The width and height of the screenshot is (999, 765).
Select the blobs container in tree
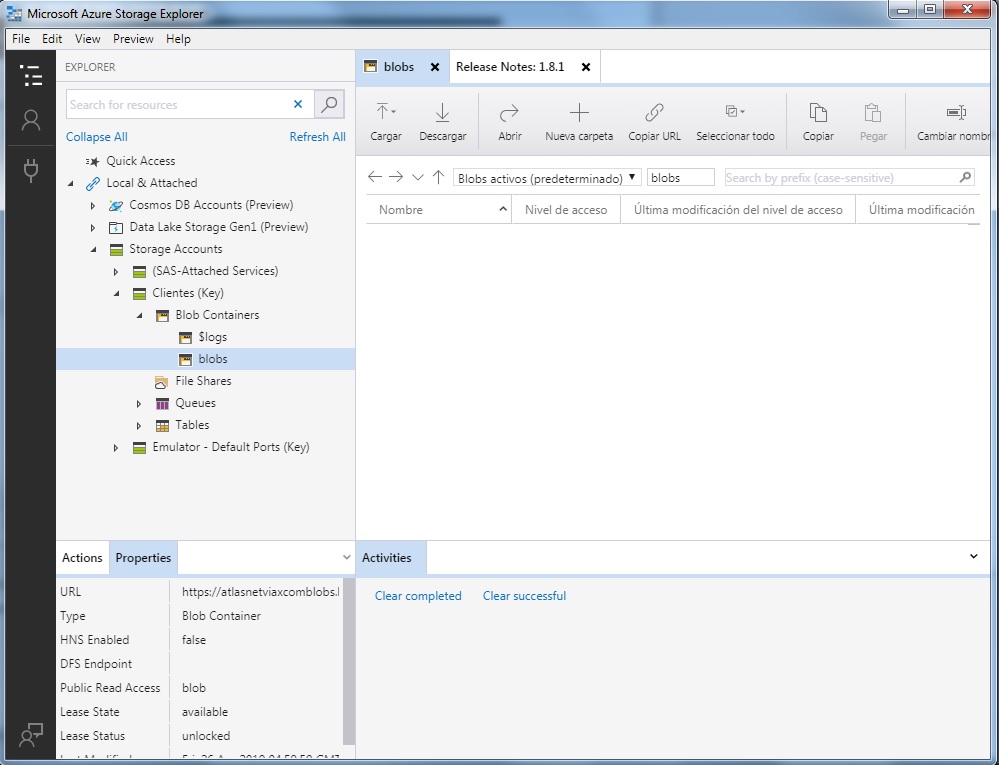point(205,359)
